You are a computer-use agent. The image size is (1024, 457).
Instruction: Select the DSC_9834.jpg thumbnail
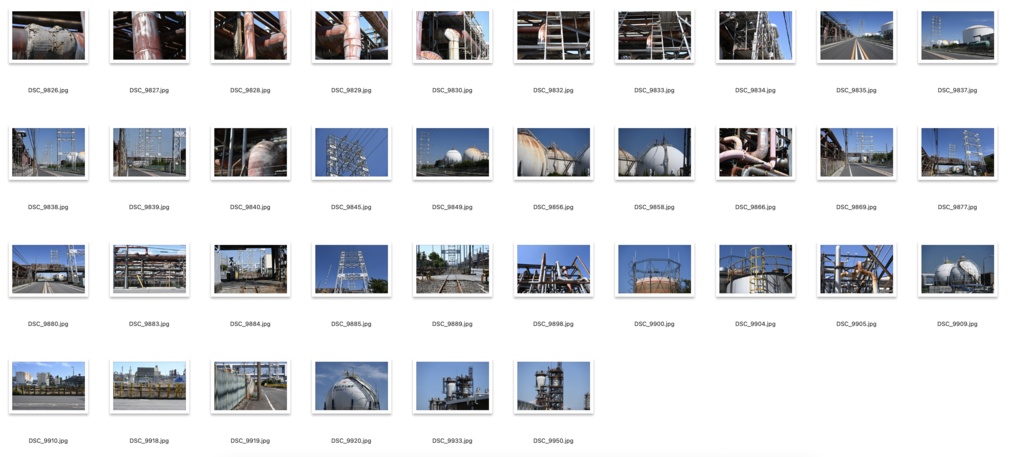(756, 36)
